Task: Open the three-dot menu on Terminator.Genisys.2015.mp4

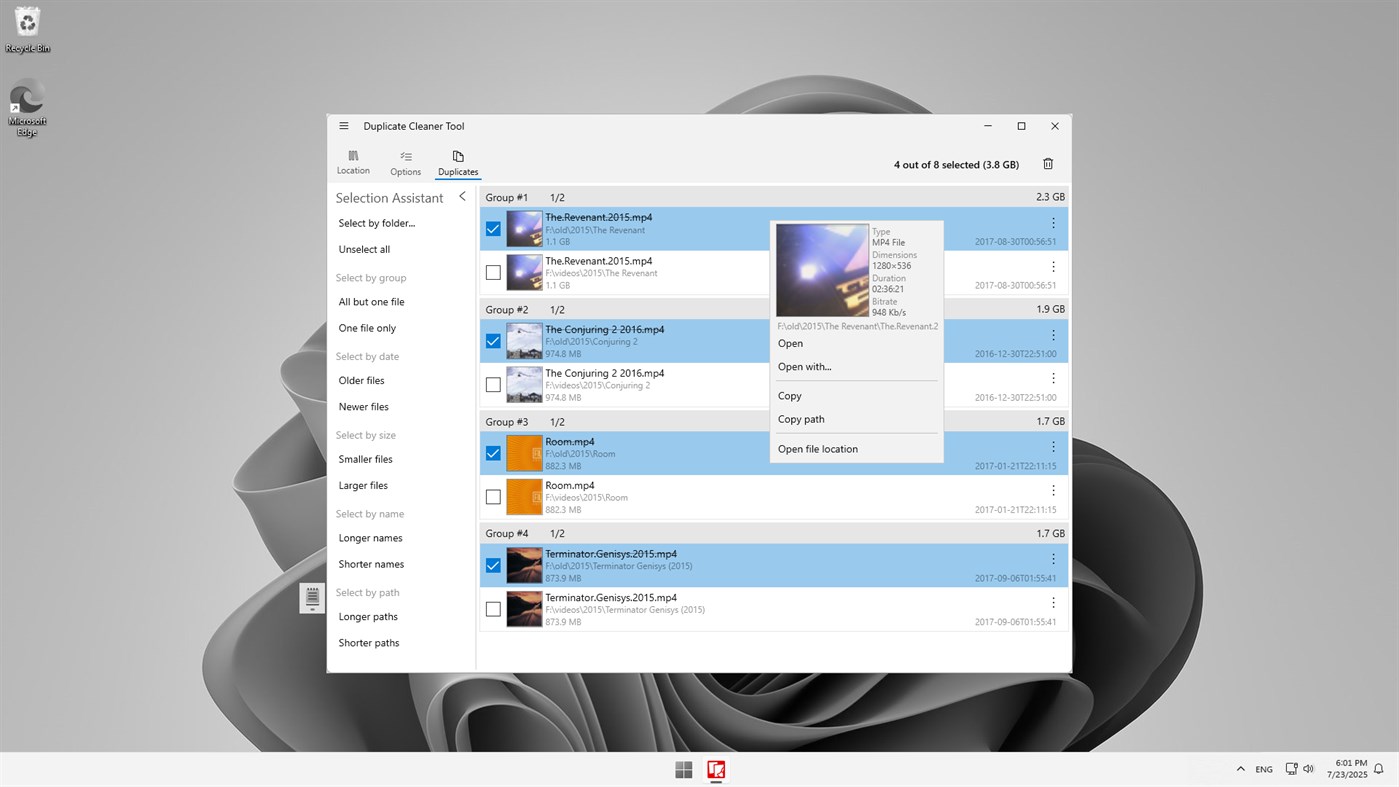Action: pos(1052,558)
